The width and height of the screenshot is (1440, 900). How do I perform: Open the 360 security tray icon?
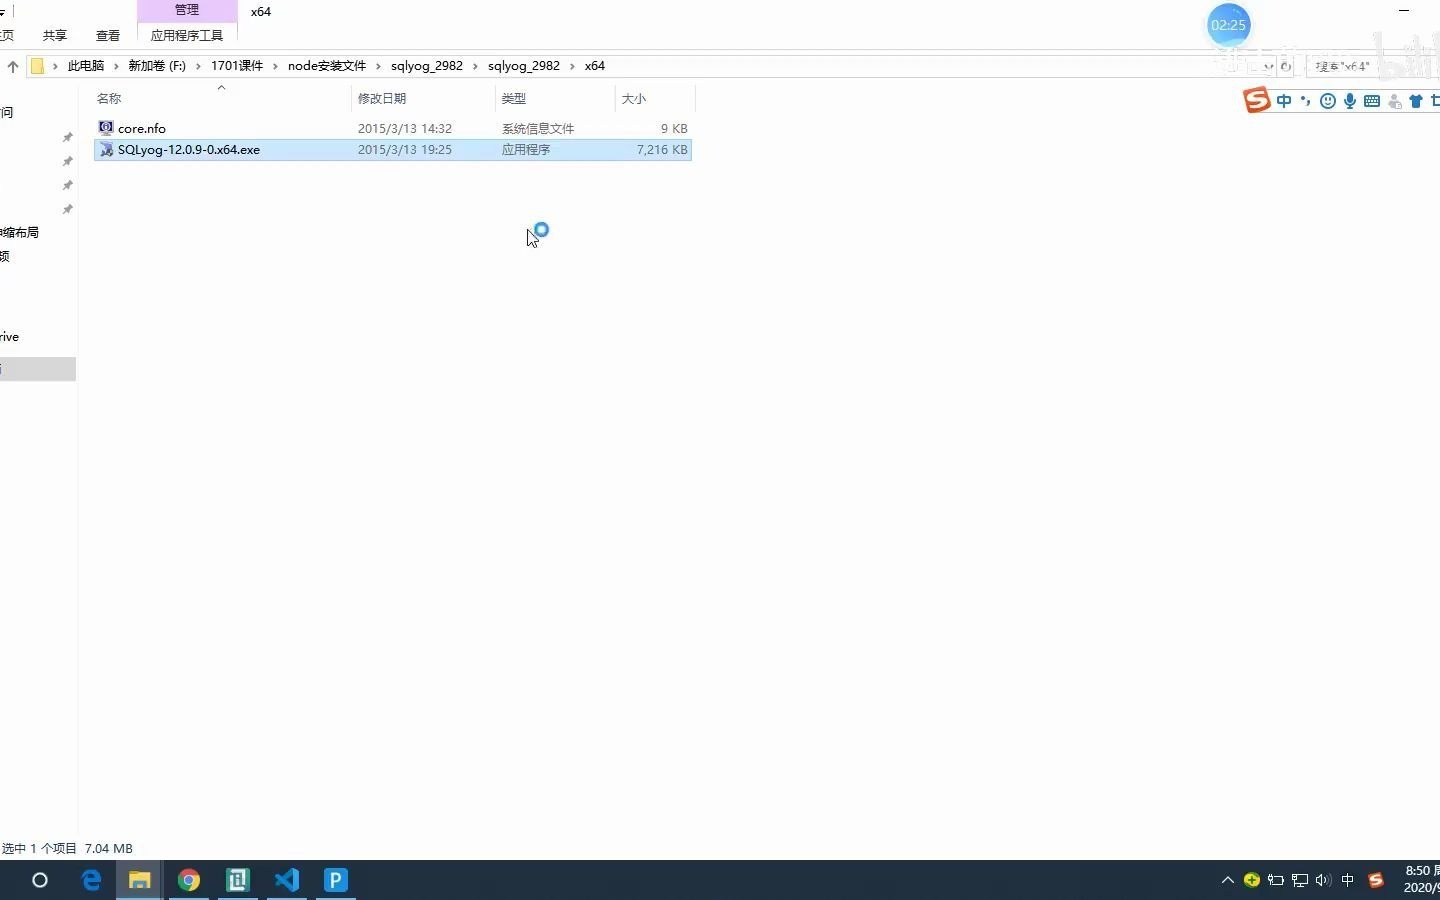(1252, 880)
